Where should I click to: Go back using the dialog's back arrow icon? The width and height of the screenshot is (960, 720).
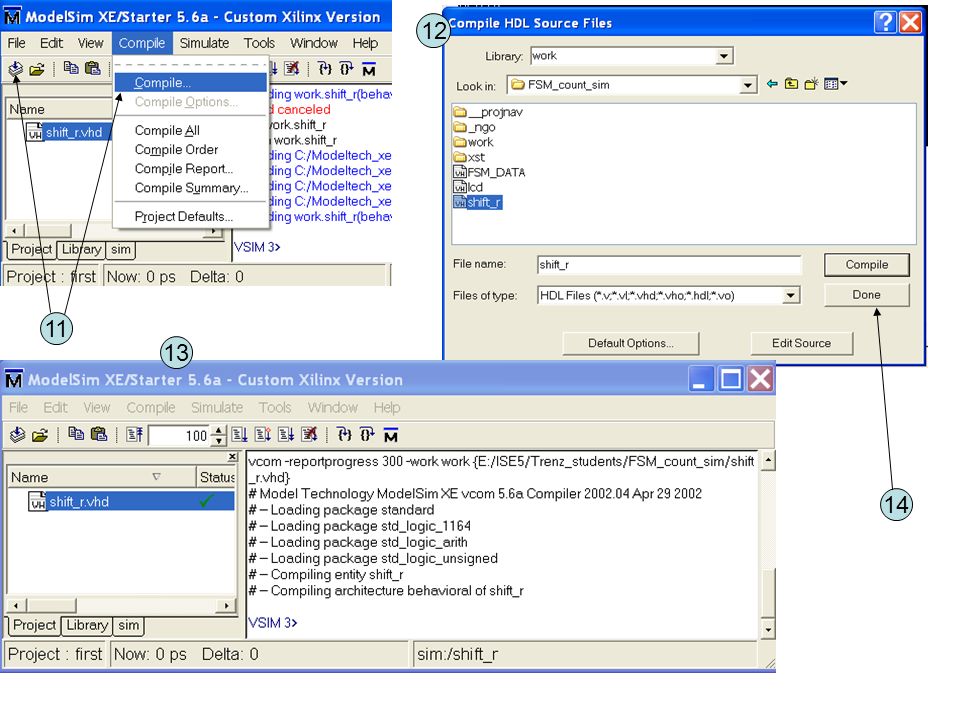(x=772, y=84)
